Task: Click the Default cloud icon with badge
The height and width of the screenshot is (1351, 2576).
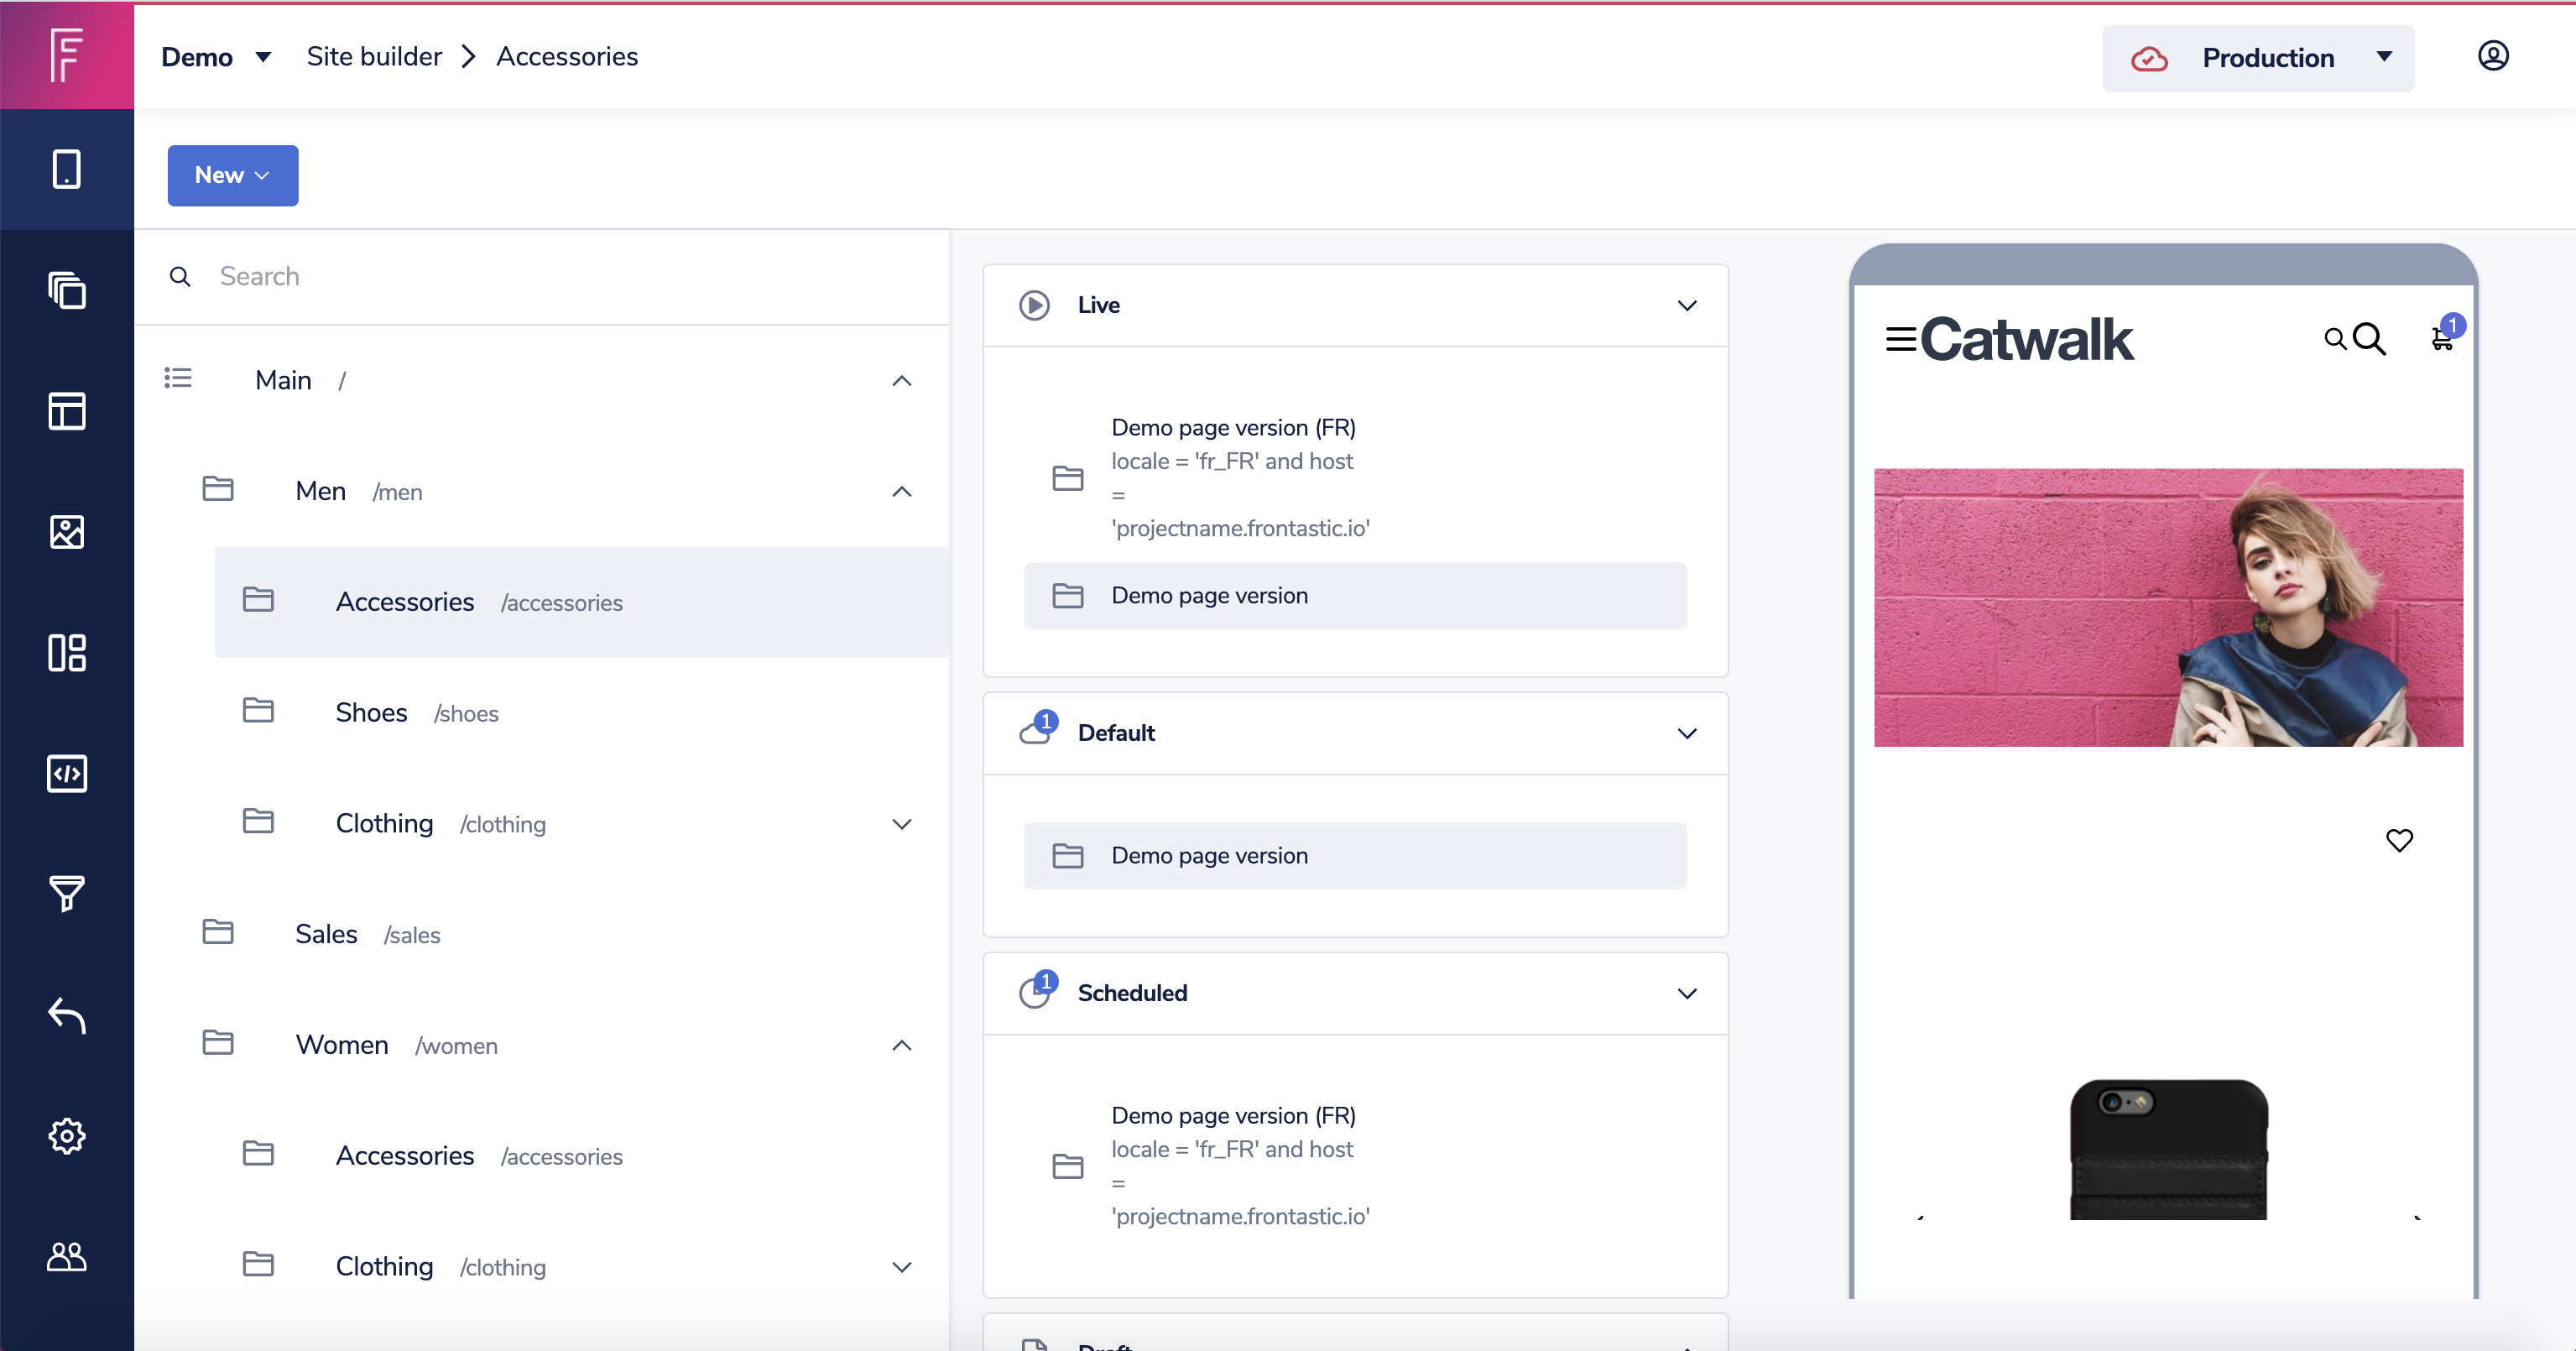Action: 1037,729
